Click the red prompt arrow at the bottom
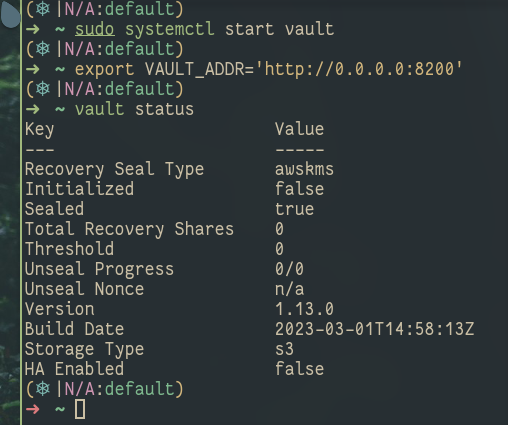The image size is (508, 425). [x=33, y=409]
